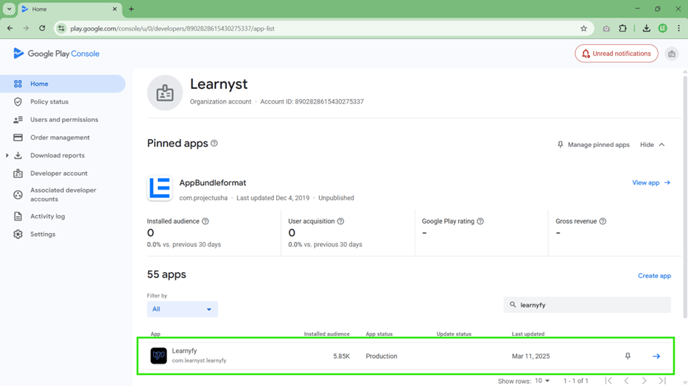Focus the app search field containing learnyfy
Screen dimensions: 688x386
coord(587,305)
